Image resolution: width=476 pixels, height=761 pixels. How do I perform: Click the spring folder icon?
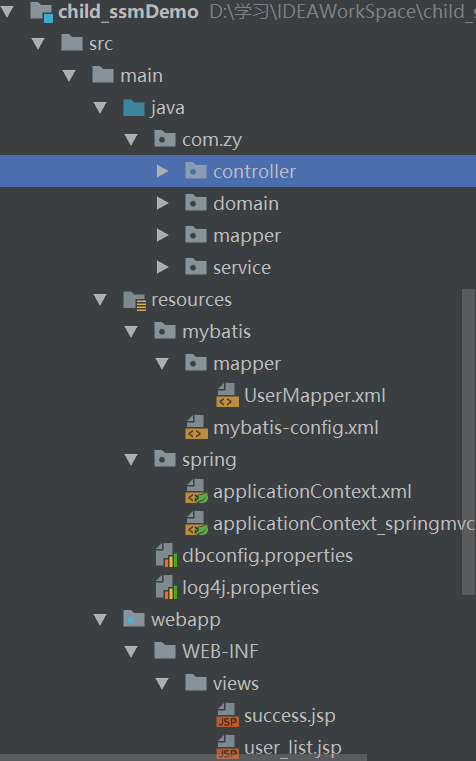(165, 459)
